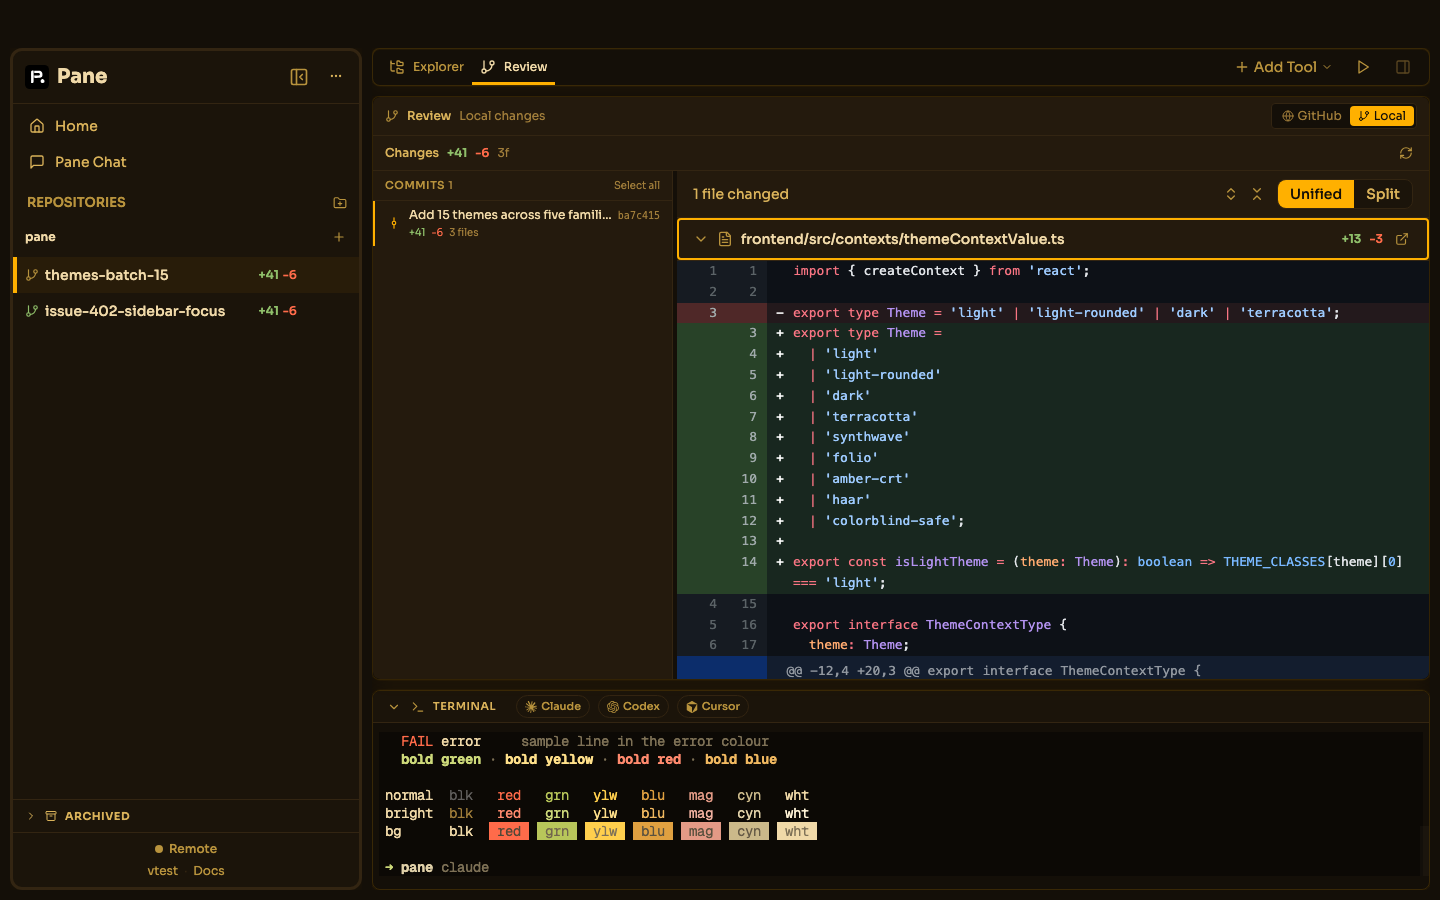
Task: Open vtest link
Action: pyautogui.click(x=163, y=871)
